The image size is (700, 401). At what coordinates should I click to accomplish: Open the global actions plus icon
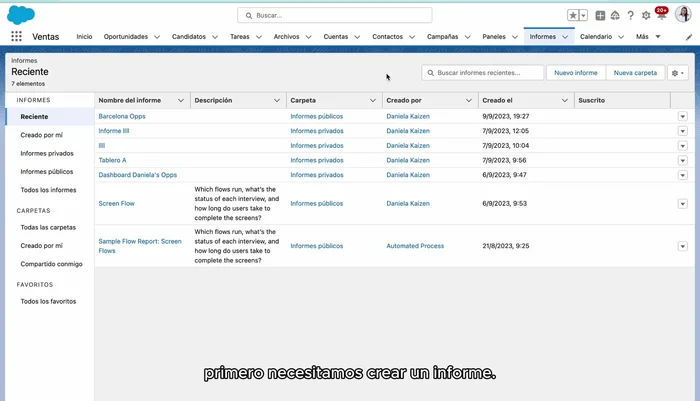(600, 16)
